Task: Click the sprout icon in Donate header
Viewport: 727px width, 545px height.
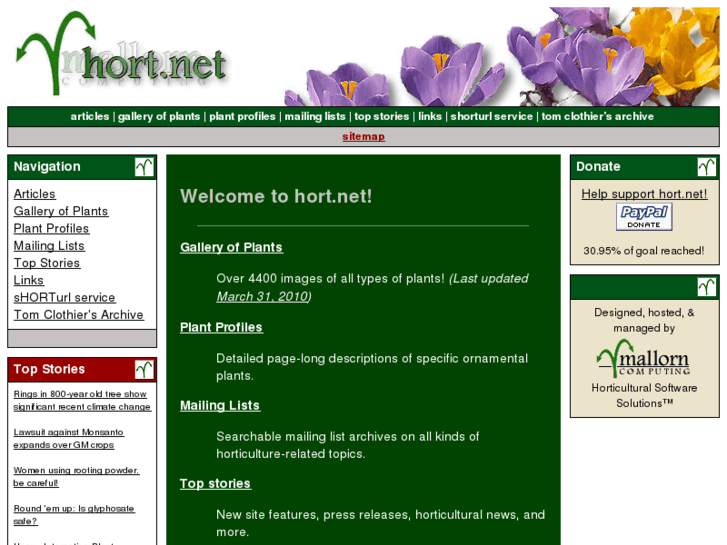Action: coord(707,167)
